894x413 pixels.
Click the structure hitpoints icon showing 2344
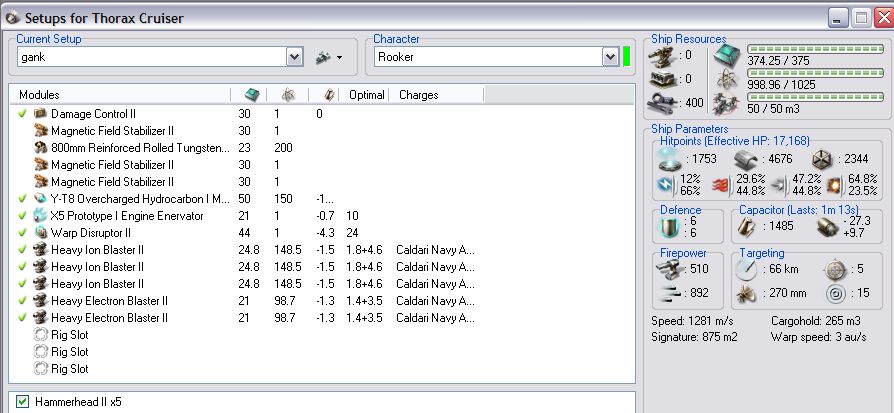(x=823, y=160)
